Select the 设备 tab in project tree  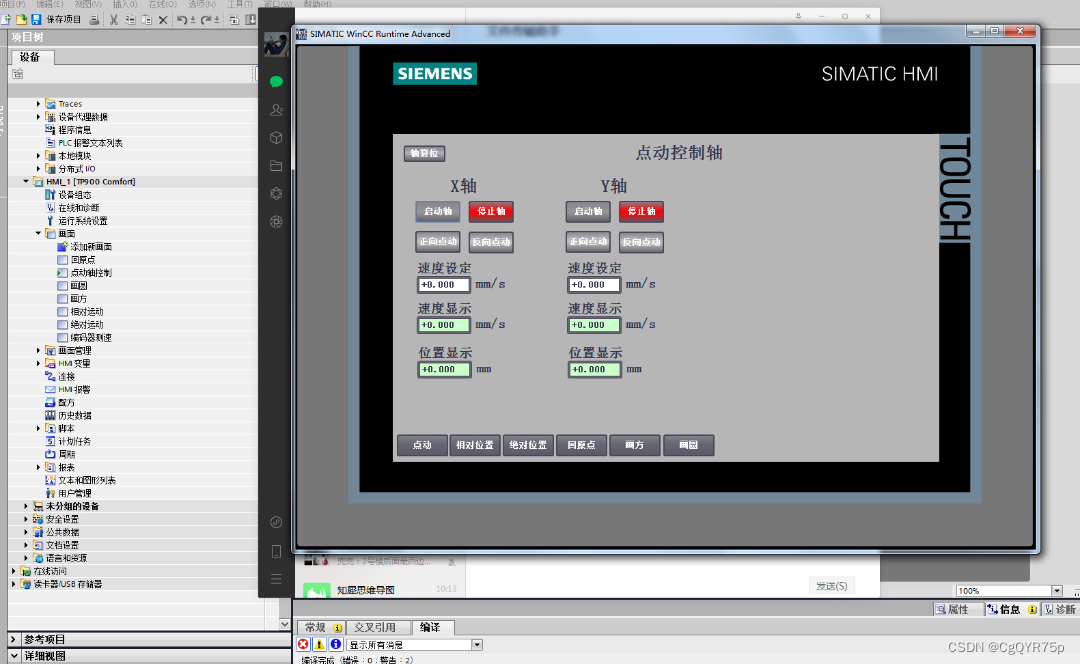(x=30, y=57)
